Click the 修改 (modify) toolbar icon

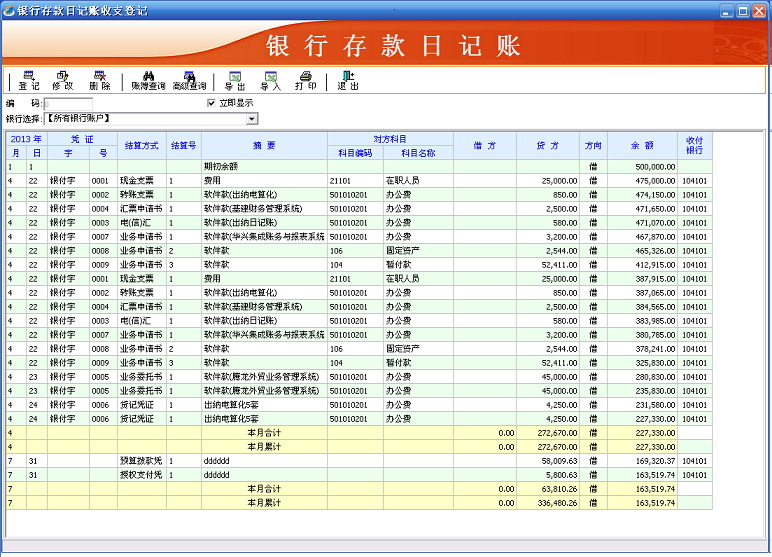pos(63,80)
